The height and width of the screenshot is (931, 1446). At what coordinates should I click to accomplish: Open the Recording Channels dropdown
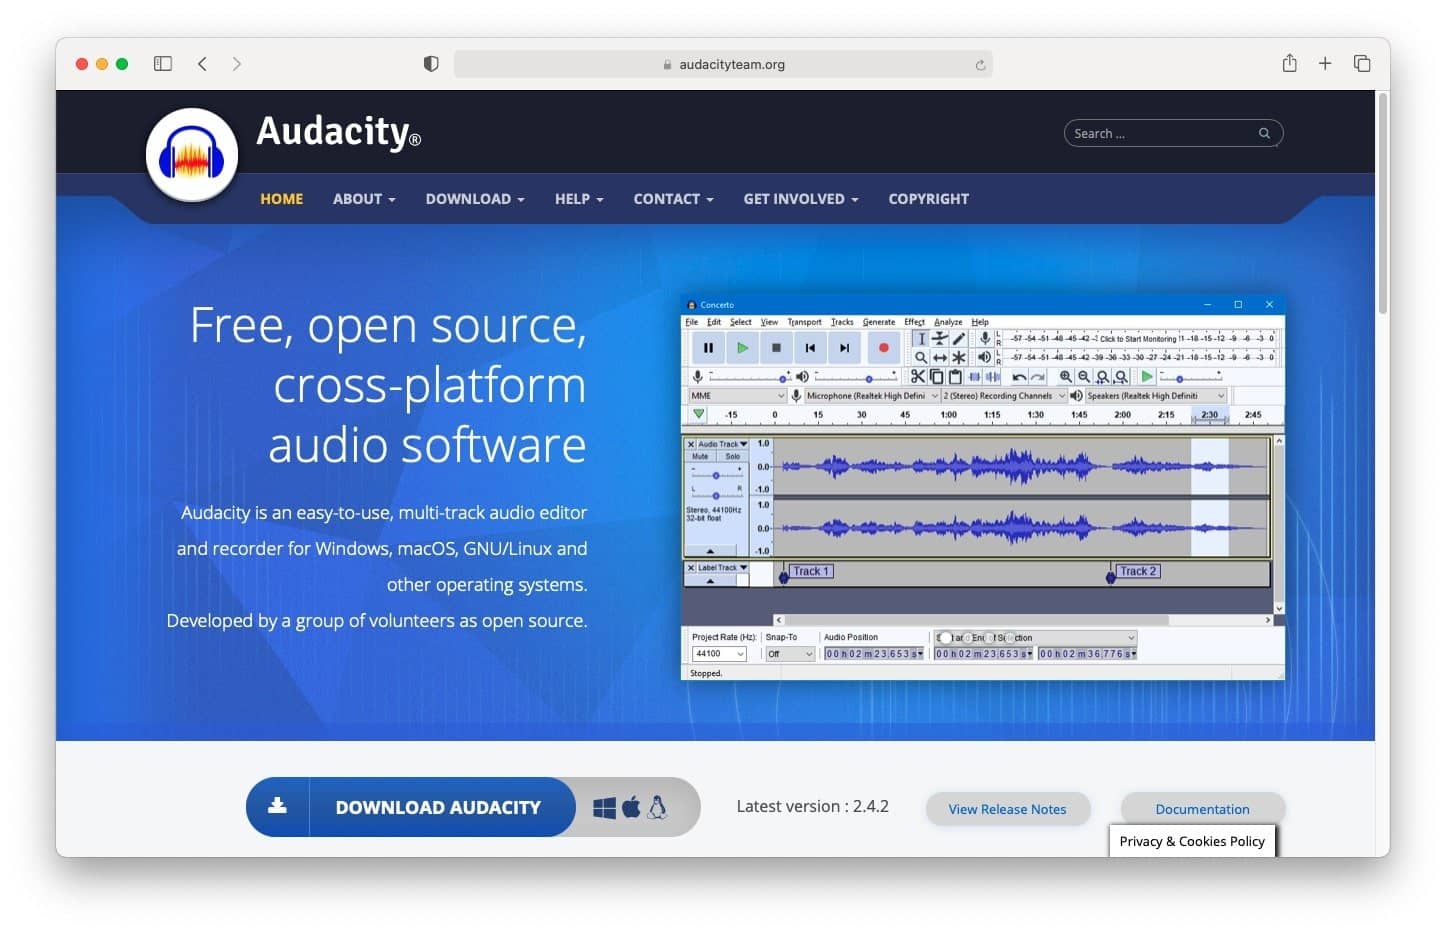1004,396
